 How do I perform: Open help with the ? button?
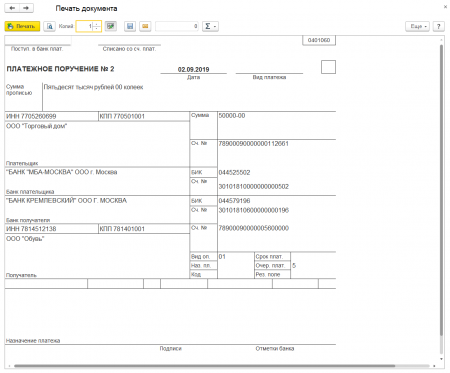(439, 26)
